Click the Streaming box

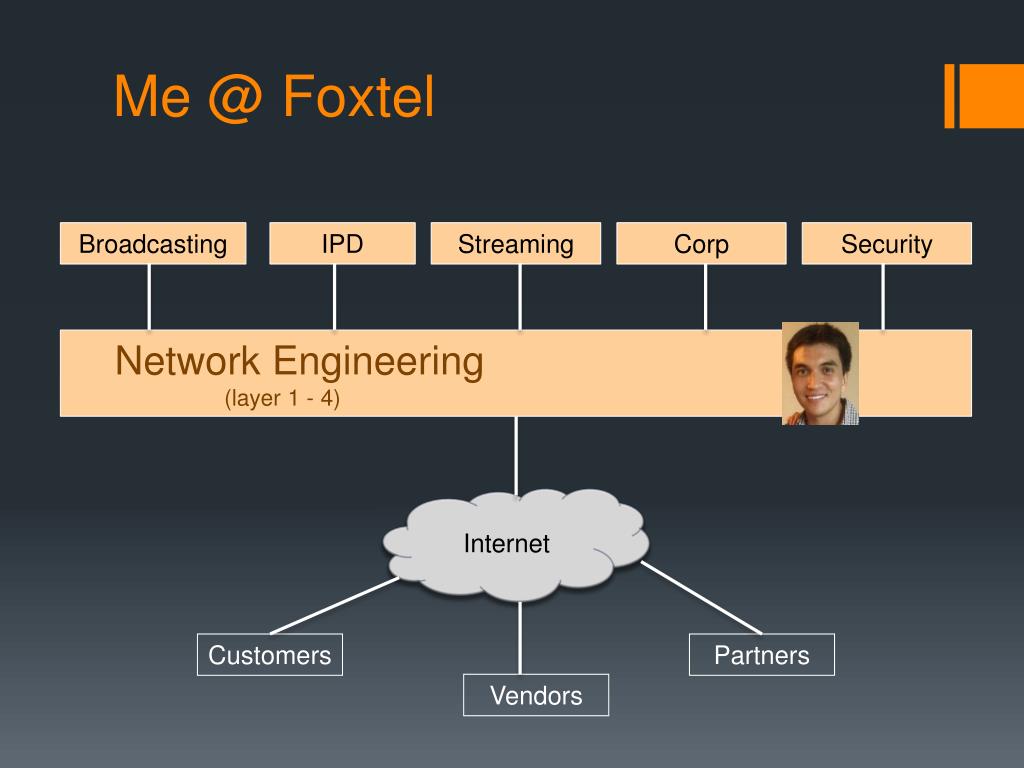(x=516, y=244)
